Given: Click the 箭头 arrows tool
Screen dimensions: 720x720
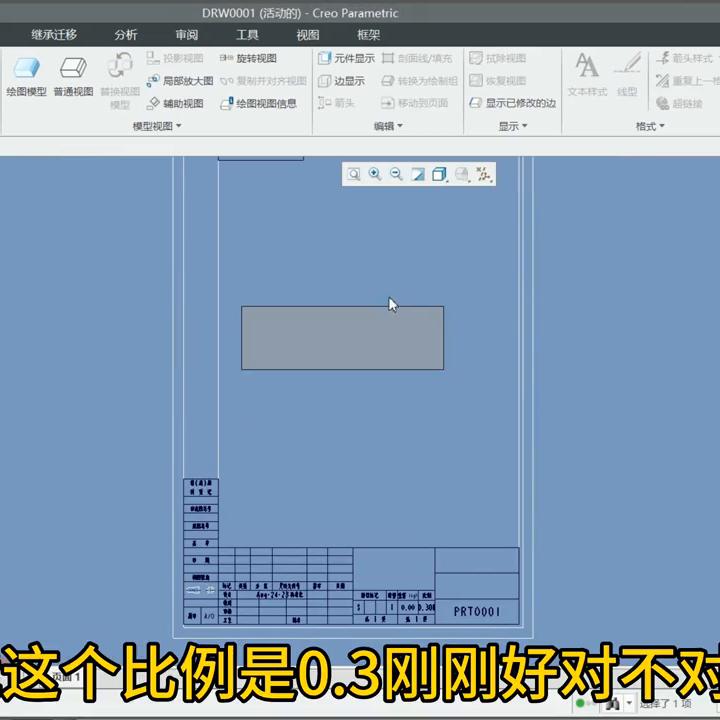Looking at the screenshot, I should pyautogui.click(x=336, y=103).
